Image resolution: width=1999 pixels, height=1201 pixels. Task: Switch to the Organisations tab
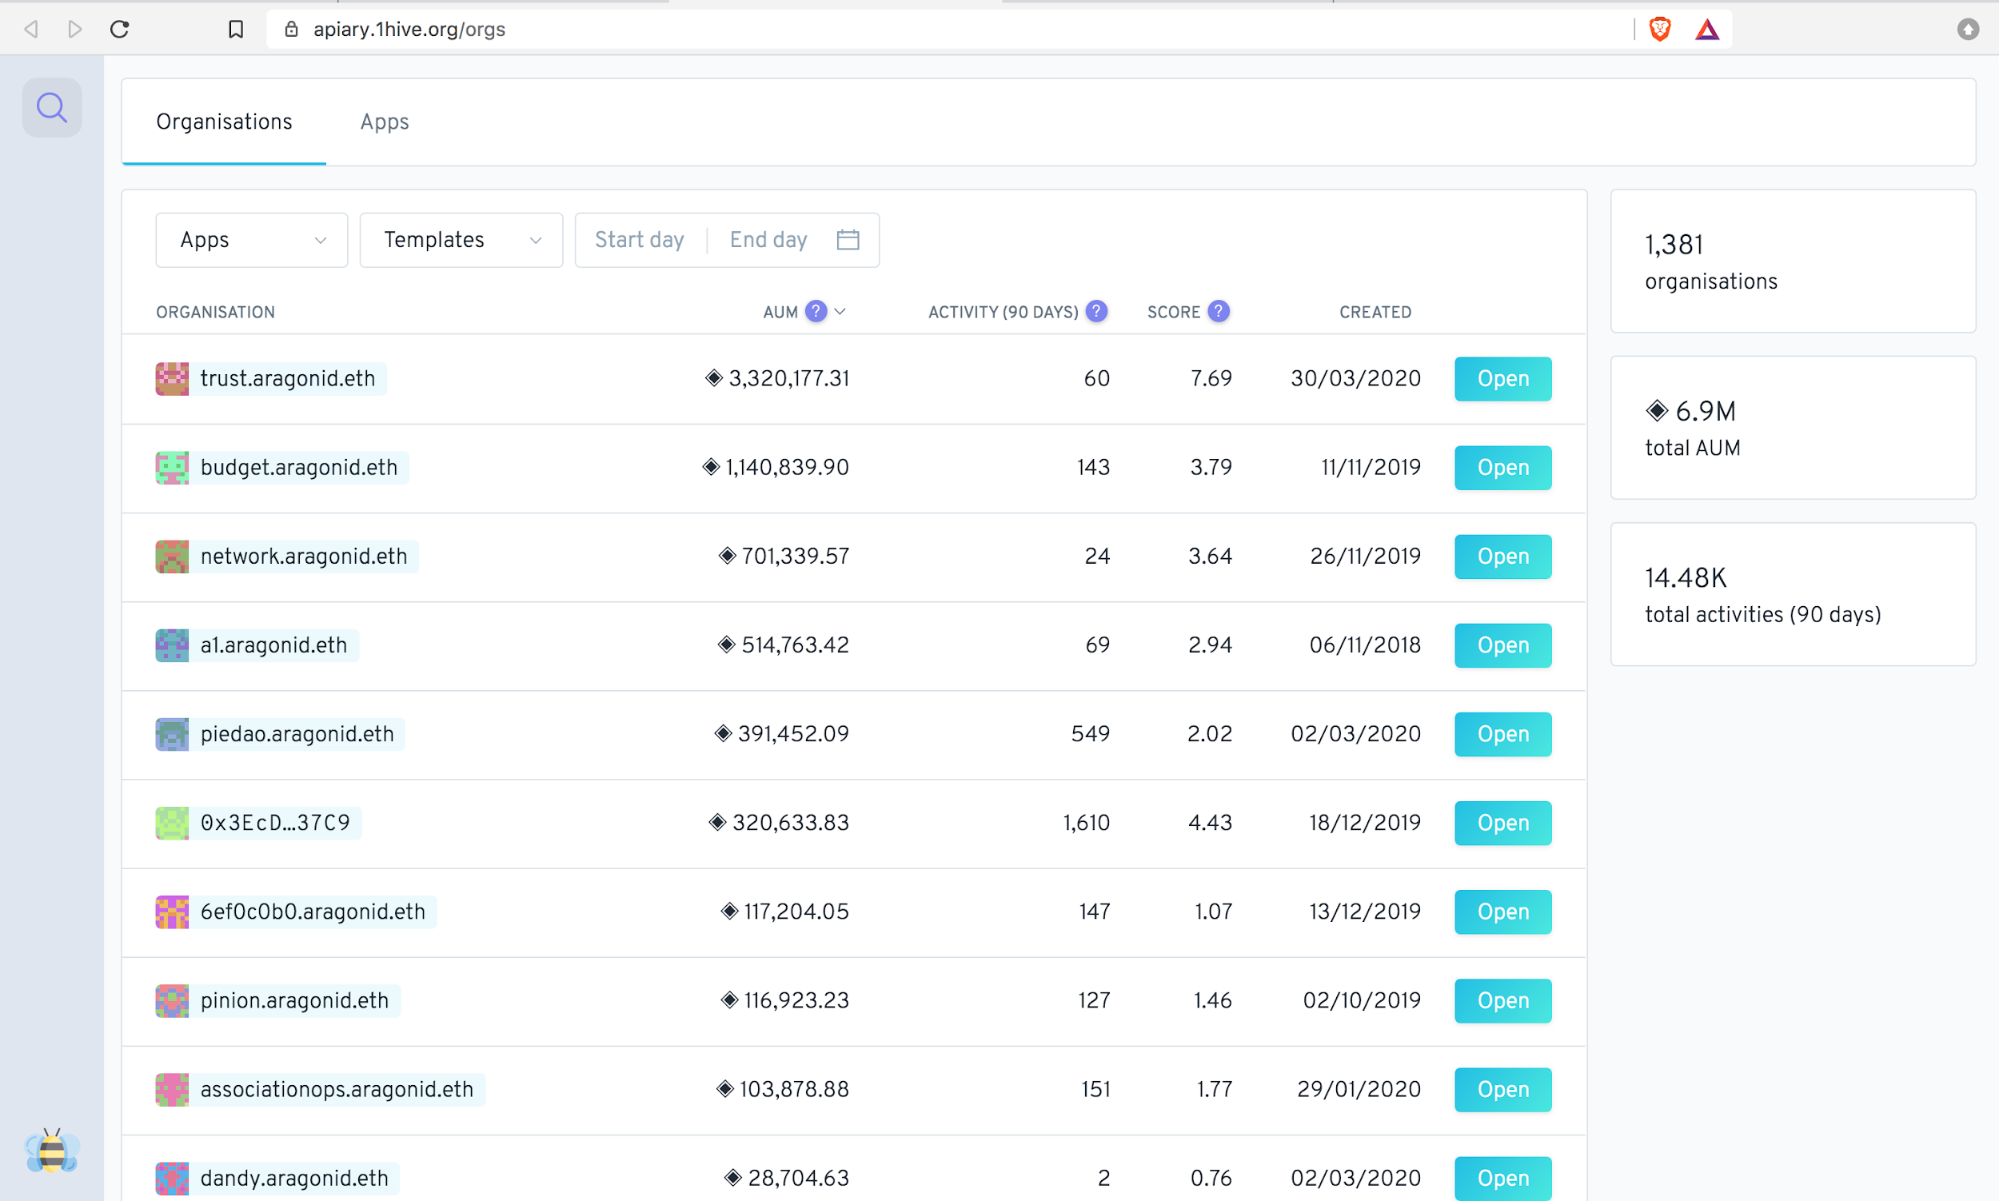point(224,122)
